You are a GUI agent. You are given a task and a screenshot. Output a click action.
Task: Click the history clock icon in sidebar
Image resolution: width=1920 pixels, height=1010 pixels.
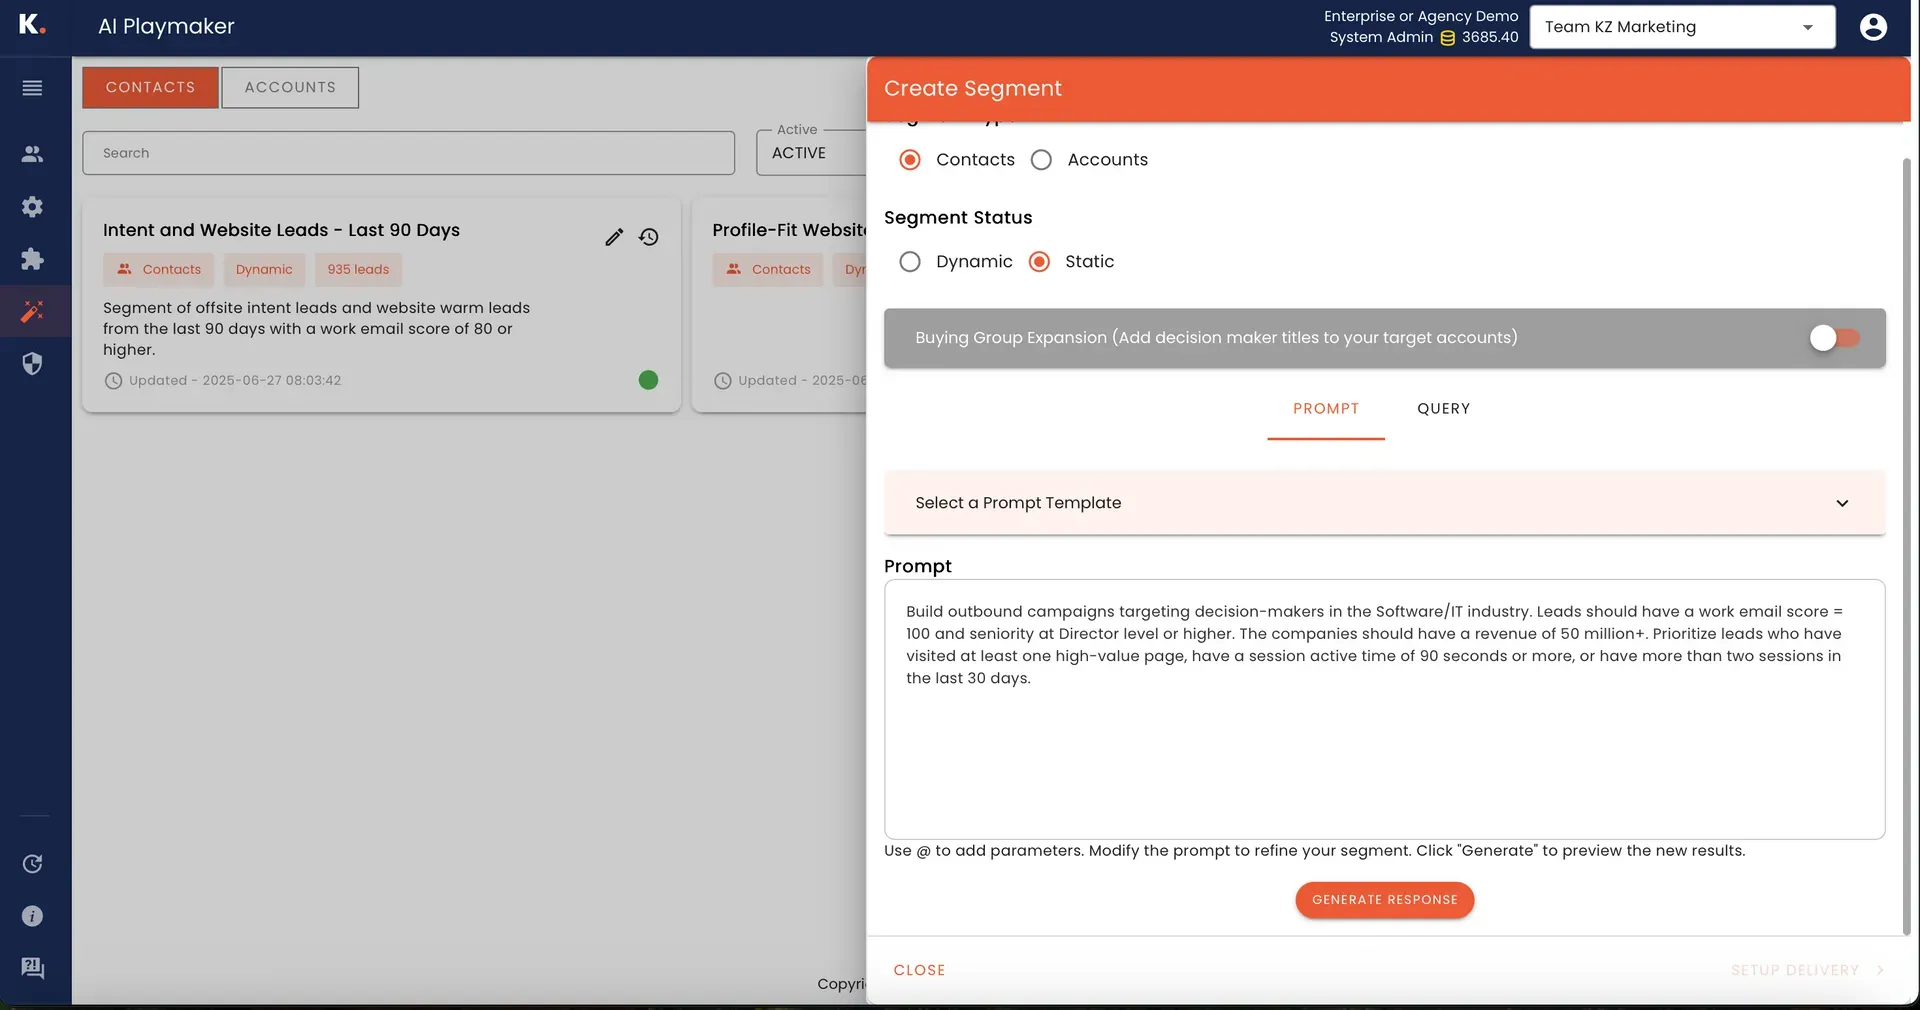click(x=32, y=863)
